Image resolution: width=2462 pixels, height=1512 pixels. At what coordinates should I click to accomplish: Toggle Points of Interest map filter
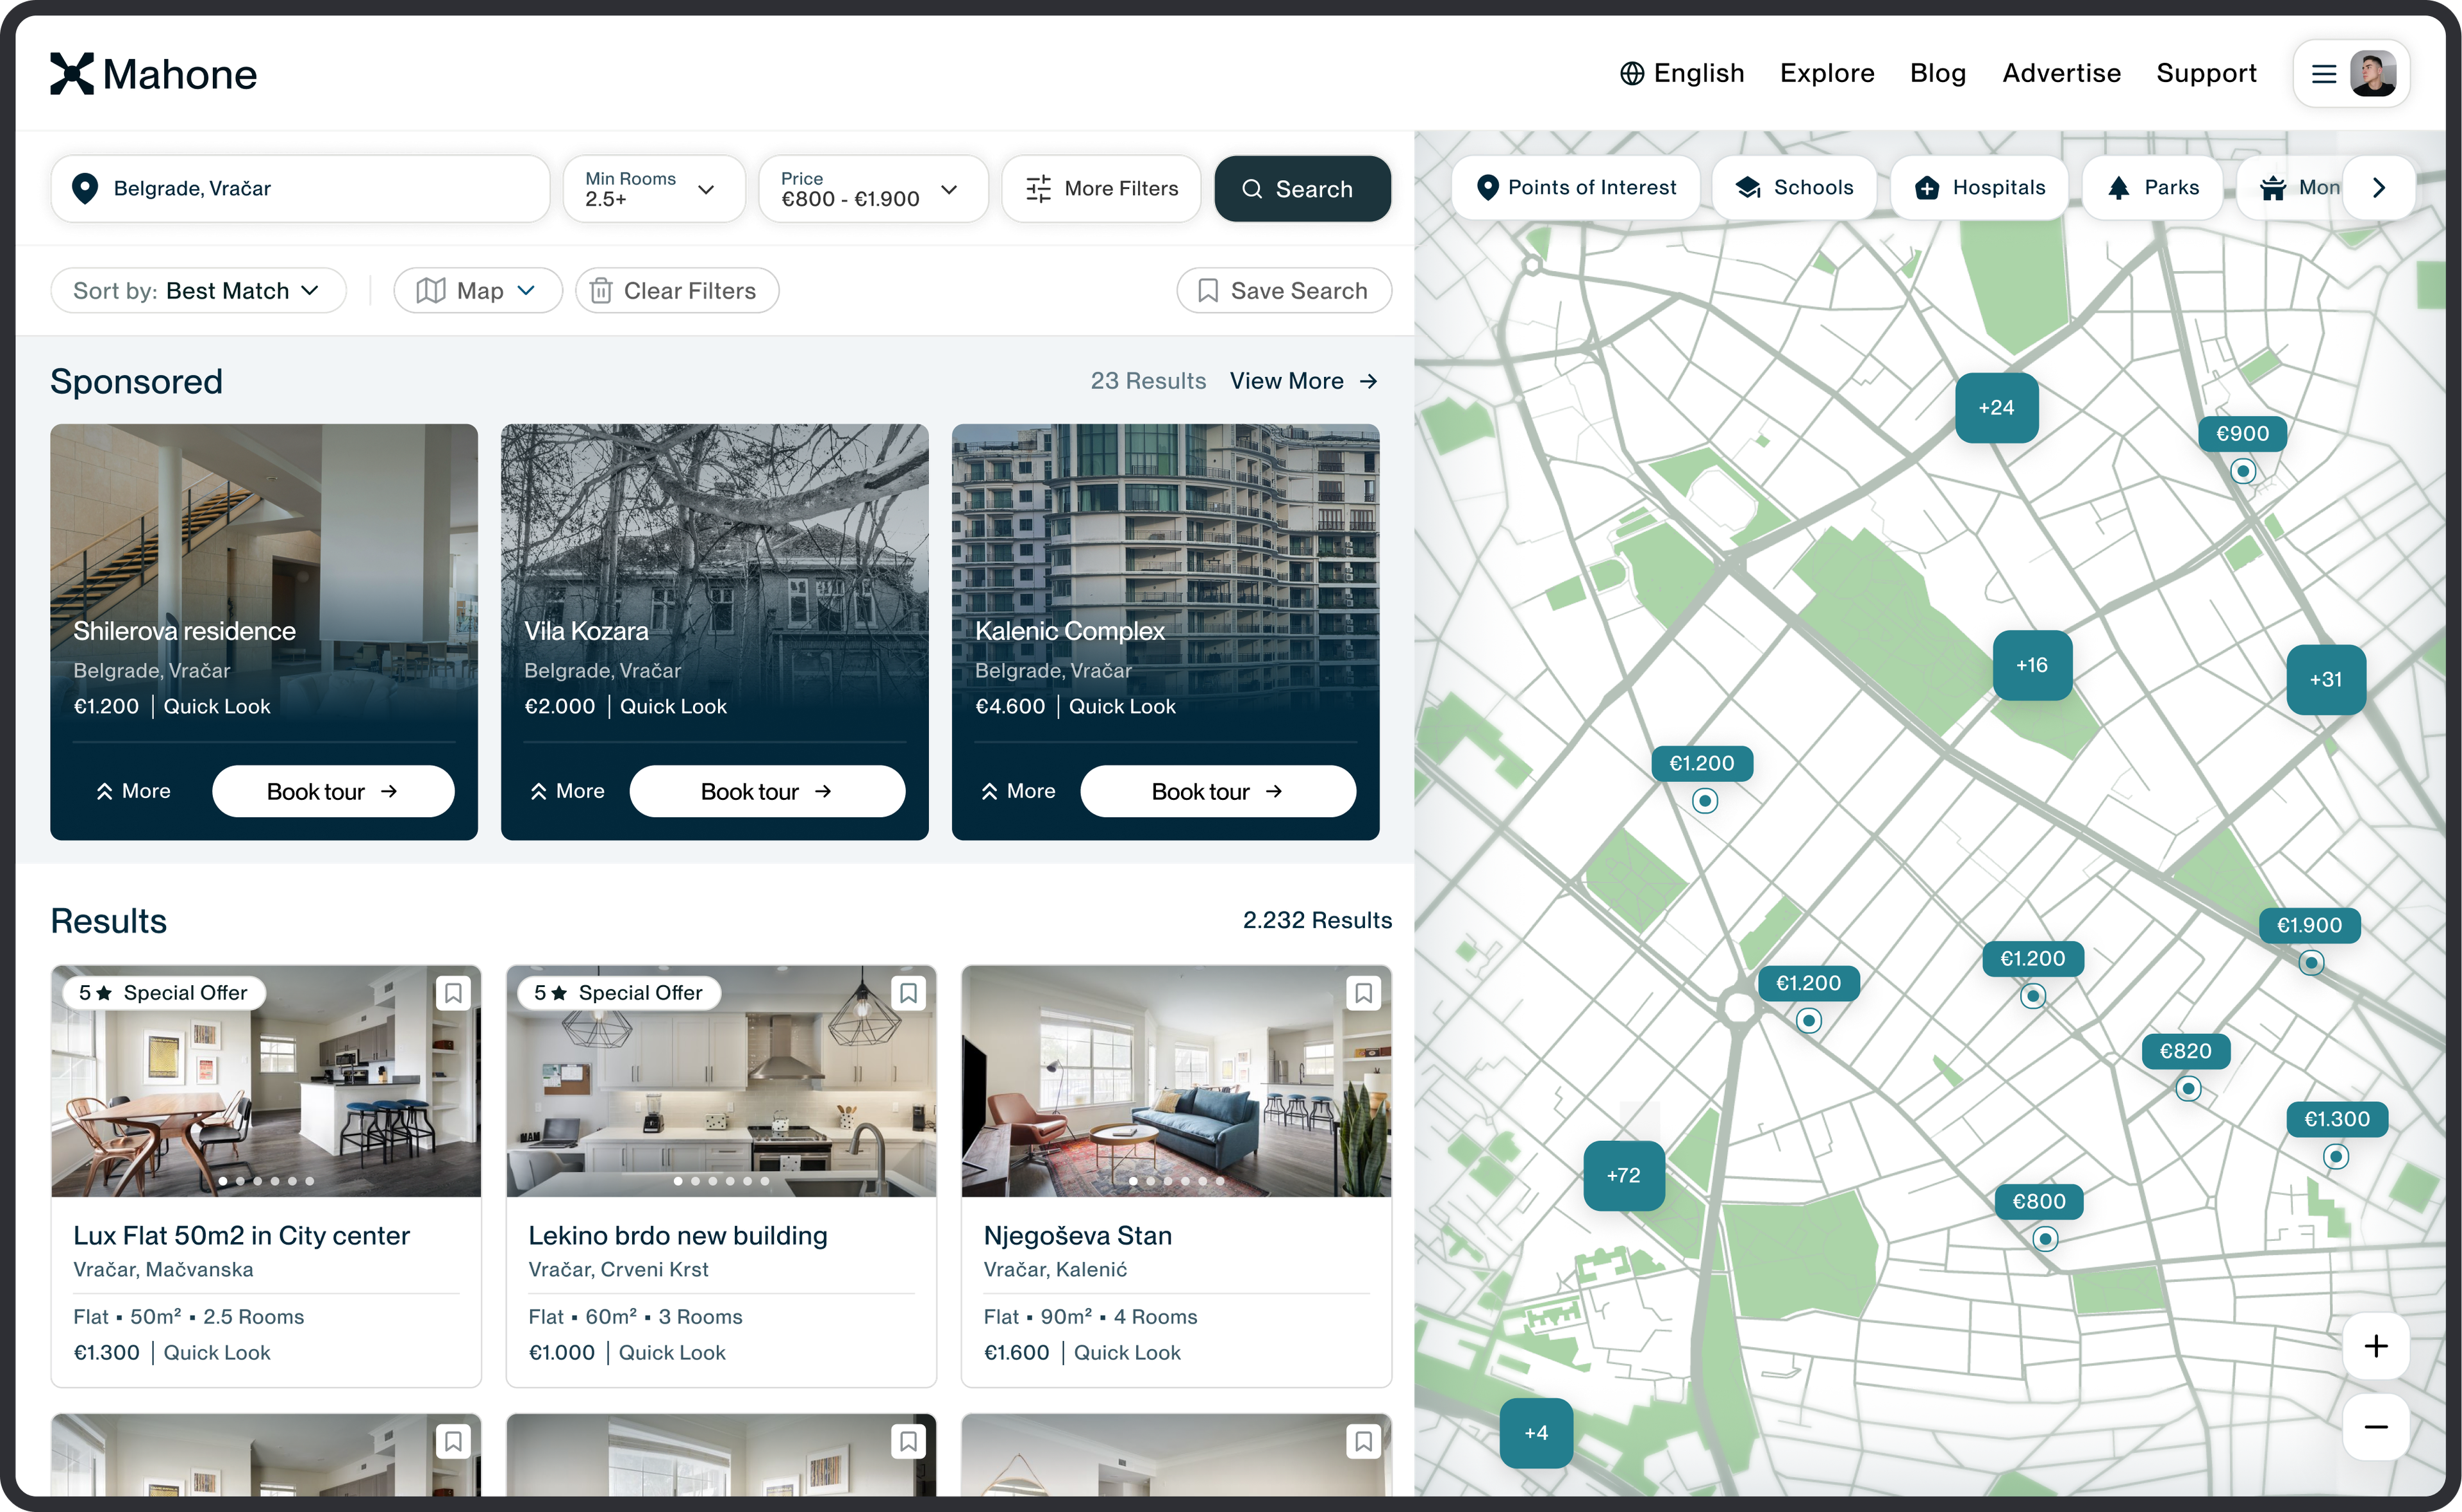1576,187
